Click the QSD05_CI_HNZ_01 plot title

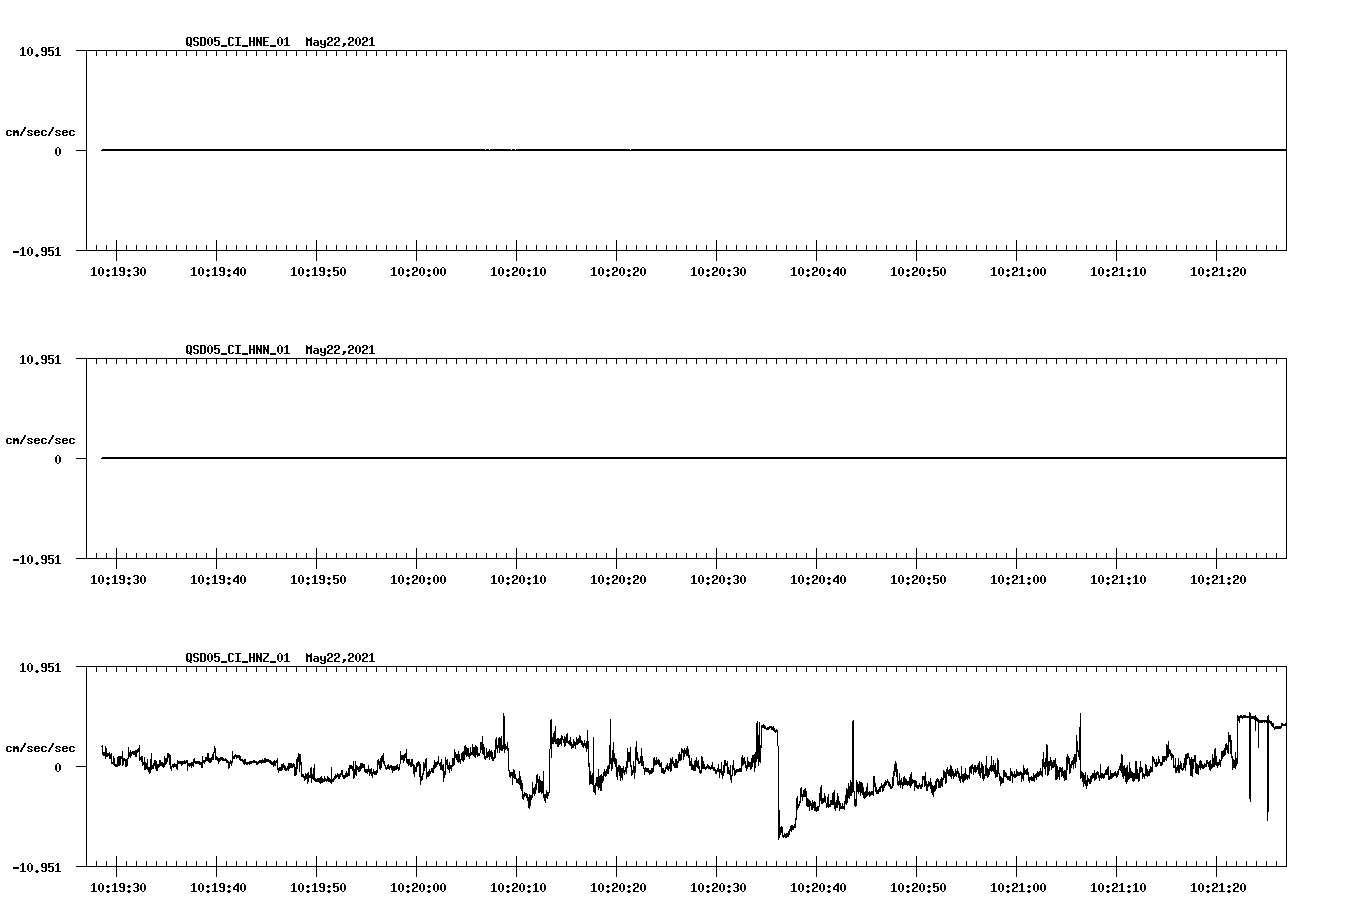[280, 658]
